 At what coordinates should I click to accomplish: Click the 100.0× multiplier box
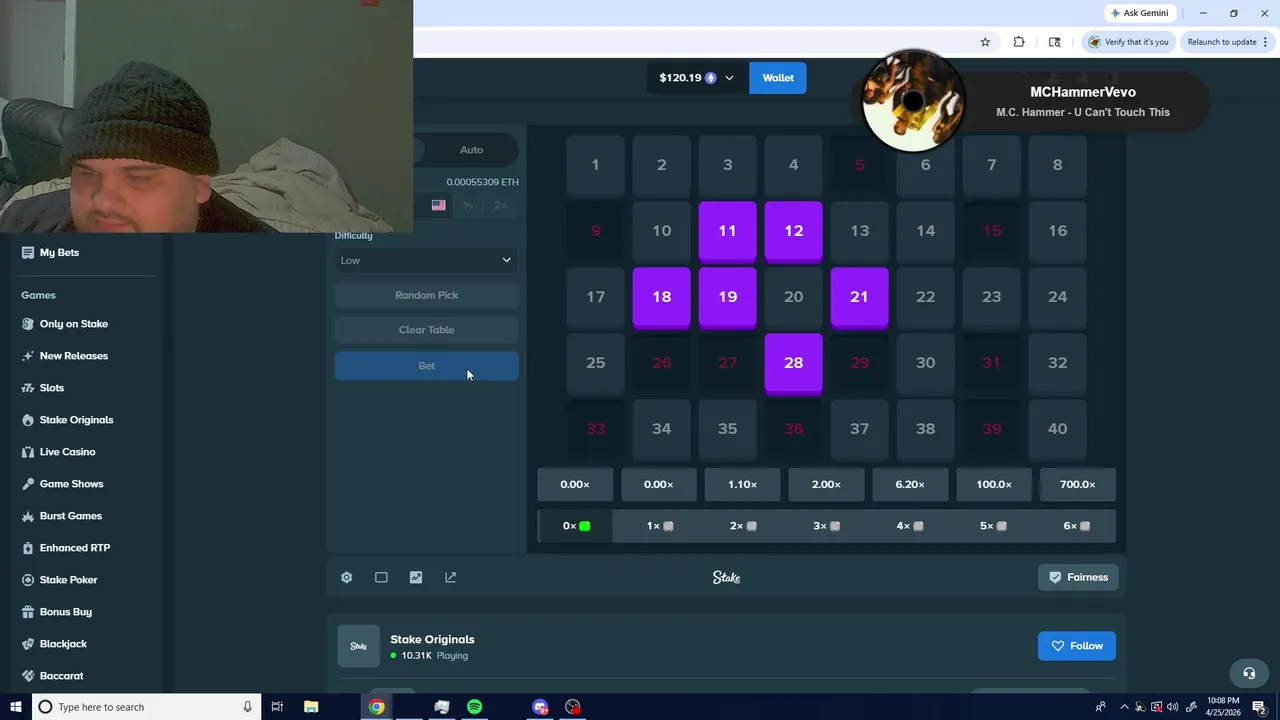click(994, 484)
